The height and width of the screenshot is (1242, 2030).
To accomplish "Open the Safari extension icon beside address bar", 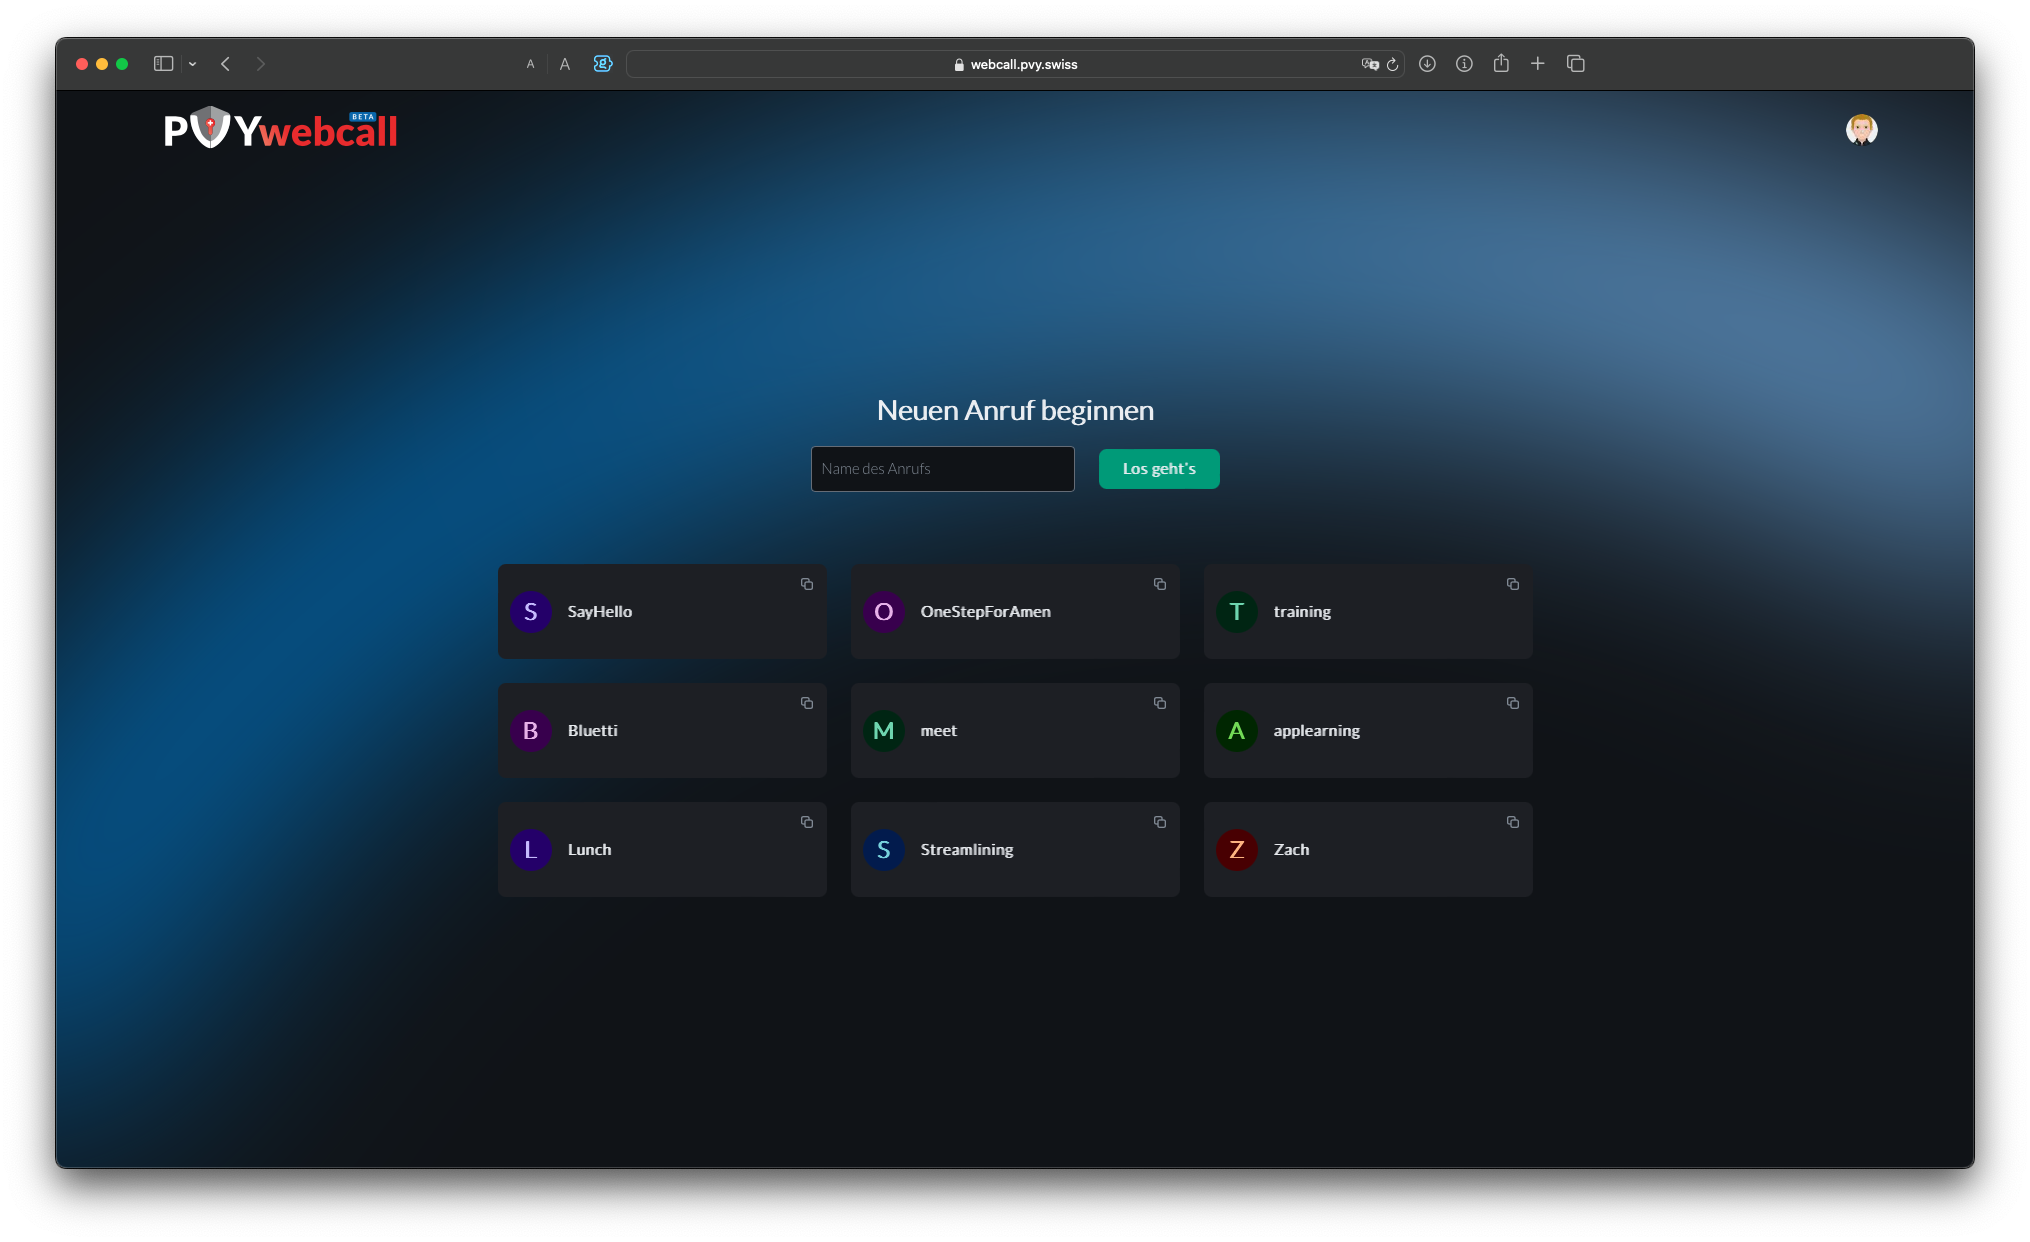I will [602, 64].
